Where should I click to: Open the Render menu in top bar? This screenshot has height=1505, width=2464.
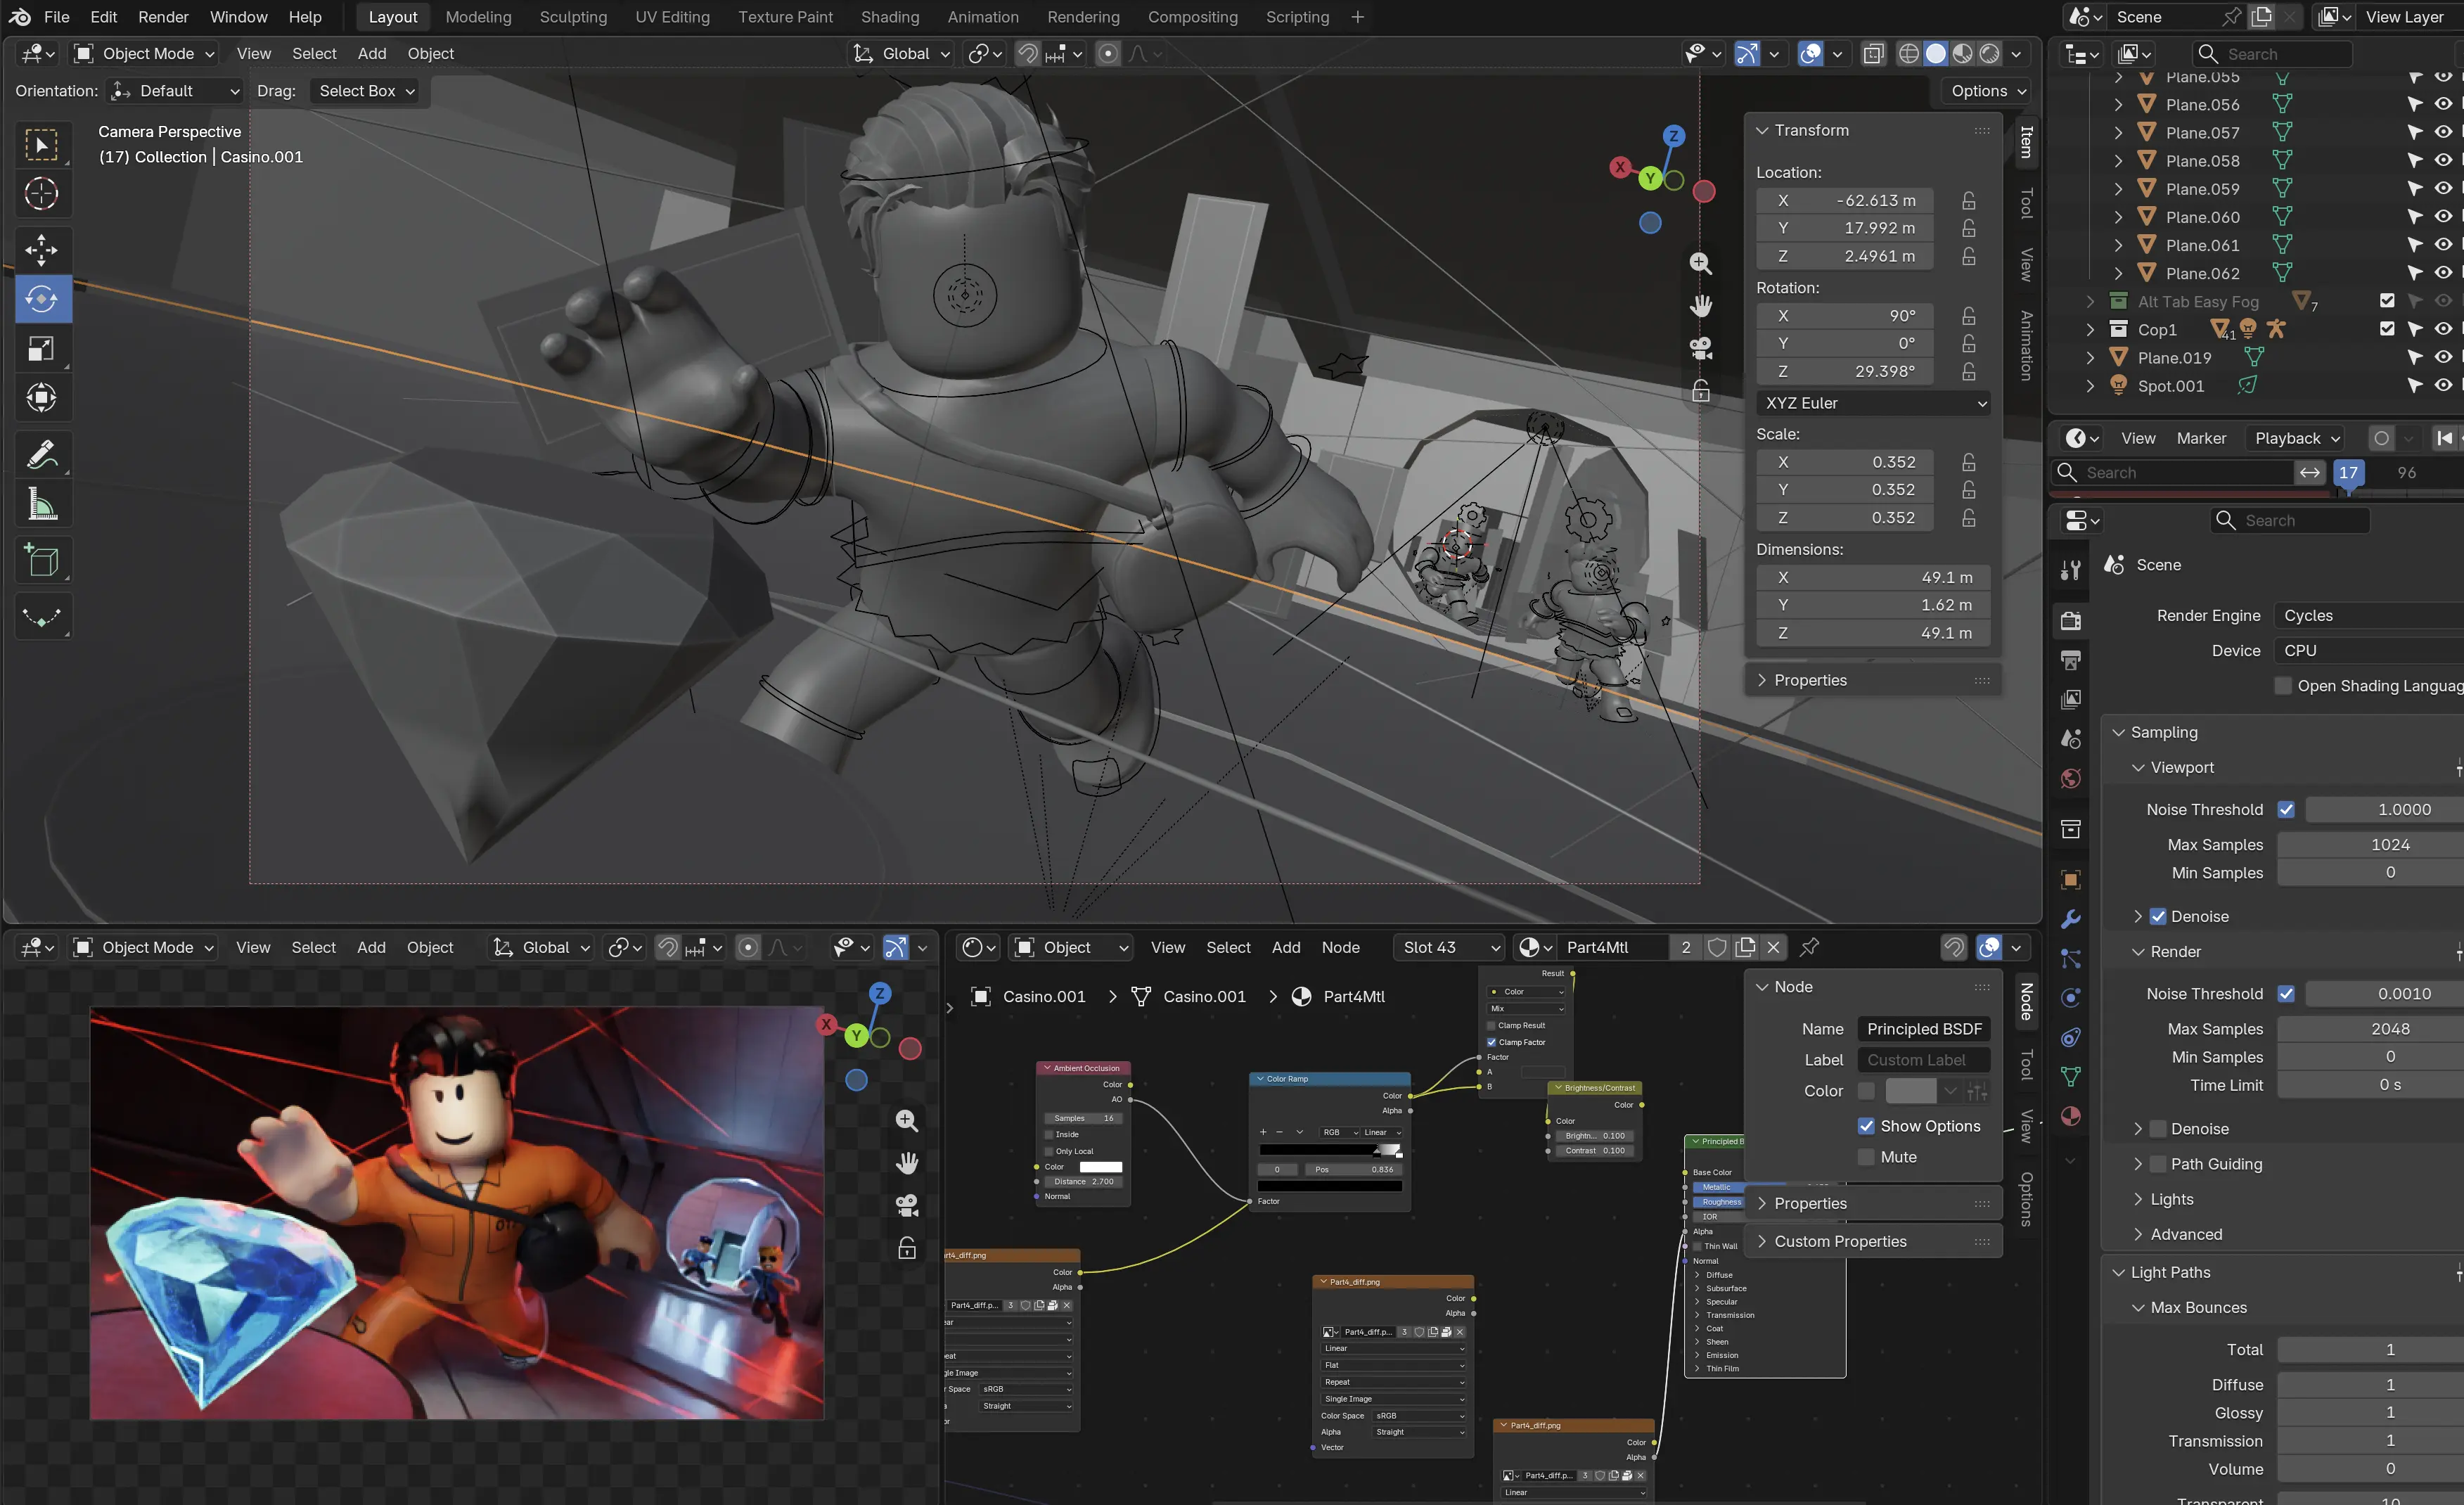(163, 17)
